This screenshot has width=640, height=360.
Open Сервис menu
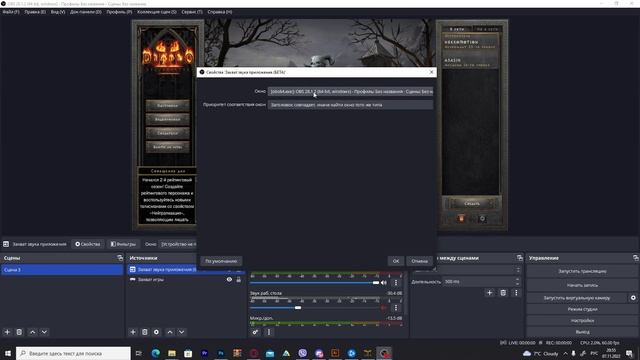[192, 12]
